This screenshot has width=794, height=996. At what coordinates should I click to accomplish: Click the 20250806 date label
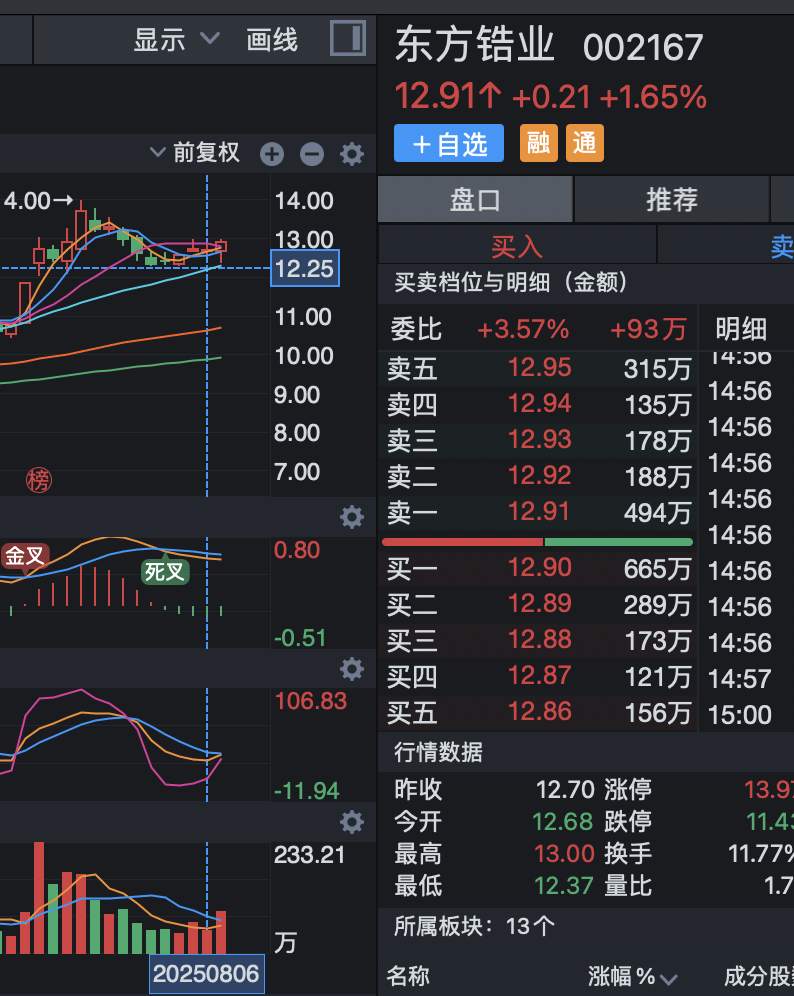click(x=206, y=974)
